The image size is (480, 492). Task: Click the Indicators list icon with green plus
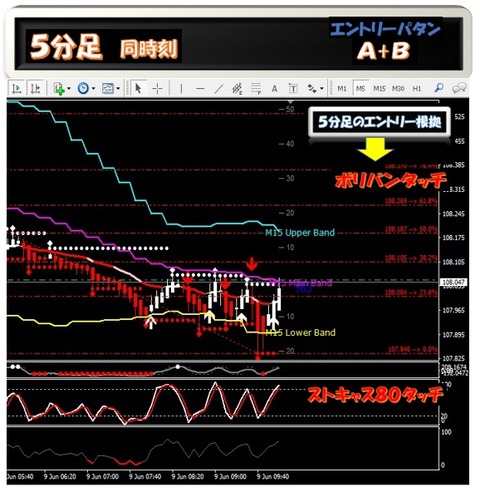pyautogui.click(x=59, y=89)
